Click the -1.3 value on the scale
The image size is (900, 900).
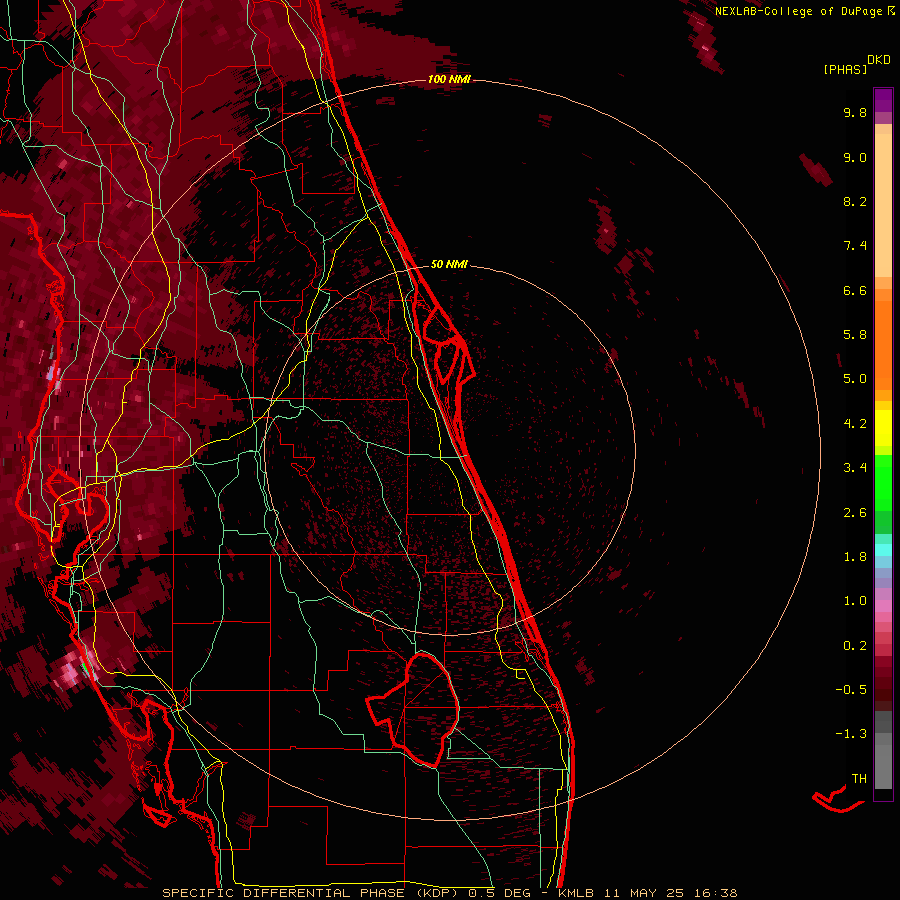[851, 734]
